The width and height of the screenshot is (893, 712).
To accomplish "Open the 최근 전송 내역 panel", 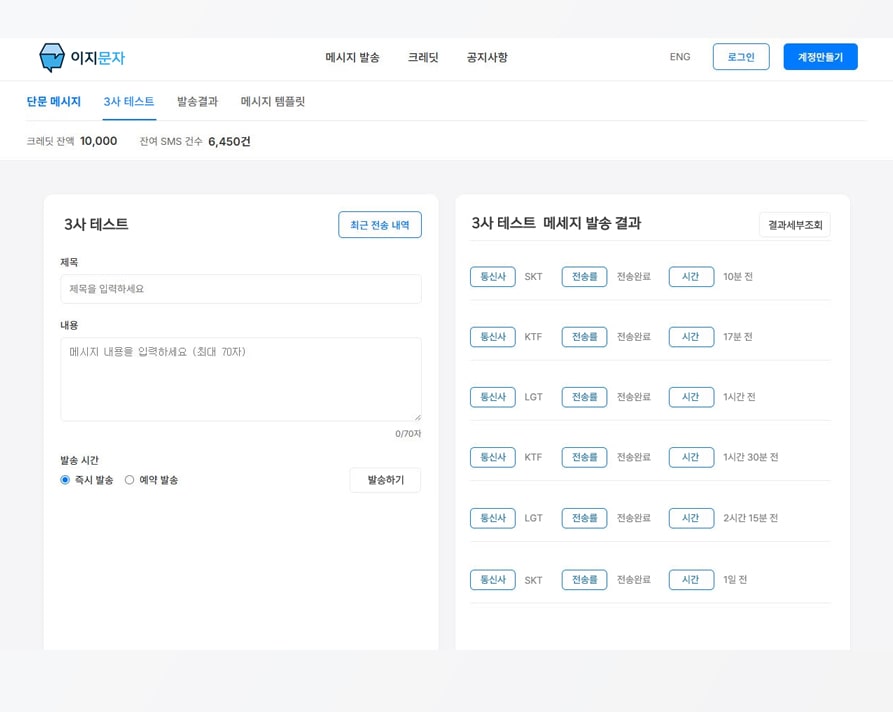I will 380,224.
